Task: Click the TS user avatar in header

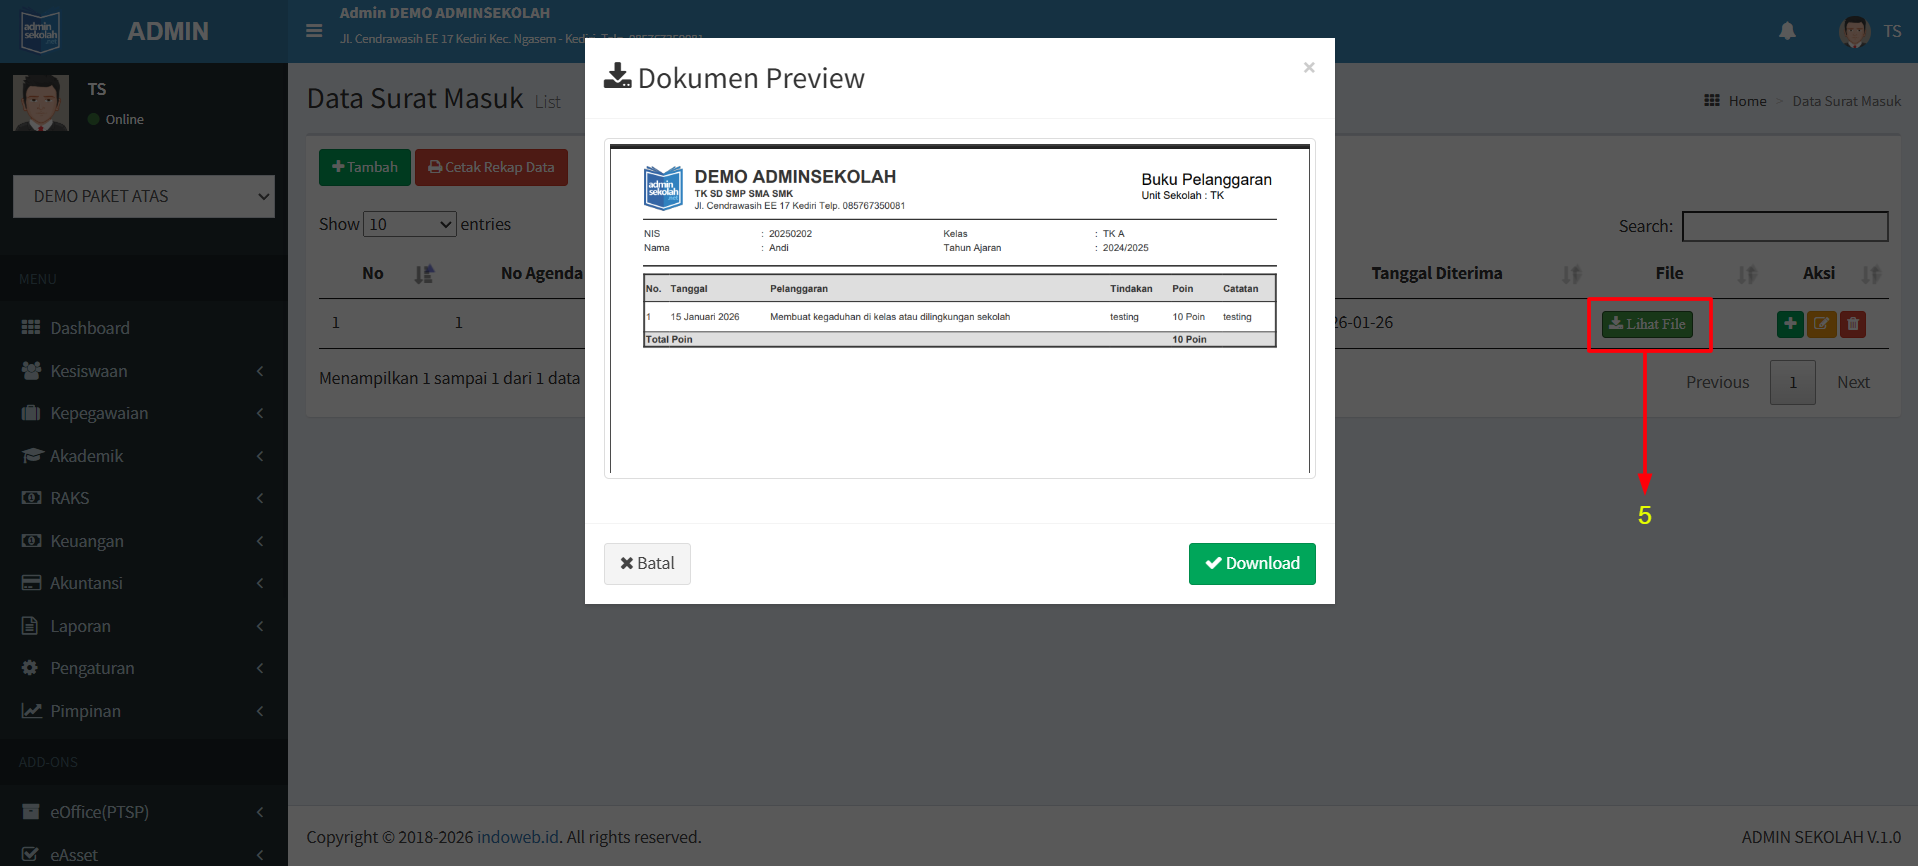Action: pyautogui.click(x=1855, y=31)
